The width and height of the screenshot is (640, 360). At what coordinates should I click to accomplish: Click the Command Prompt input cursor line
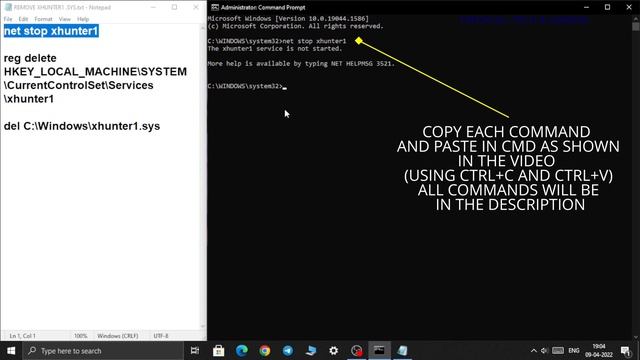[247, 86]
